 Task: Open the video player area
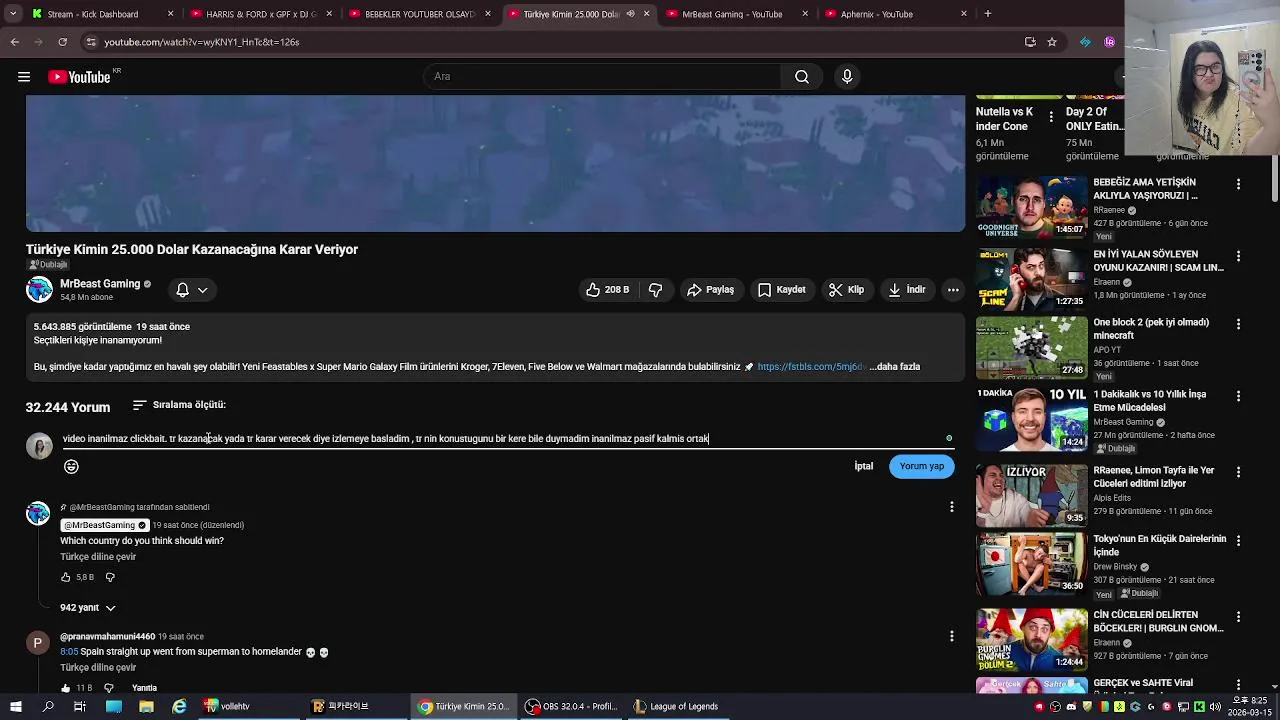pyautogui.click(x=495, y=164)
